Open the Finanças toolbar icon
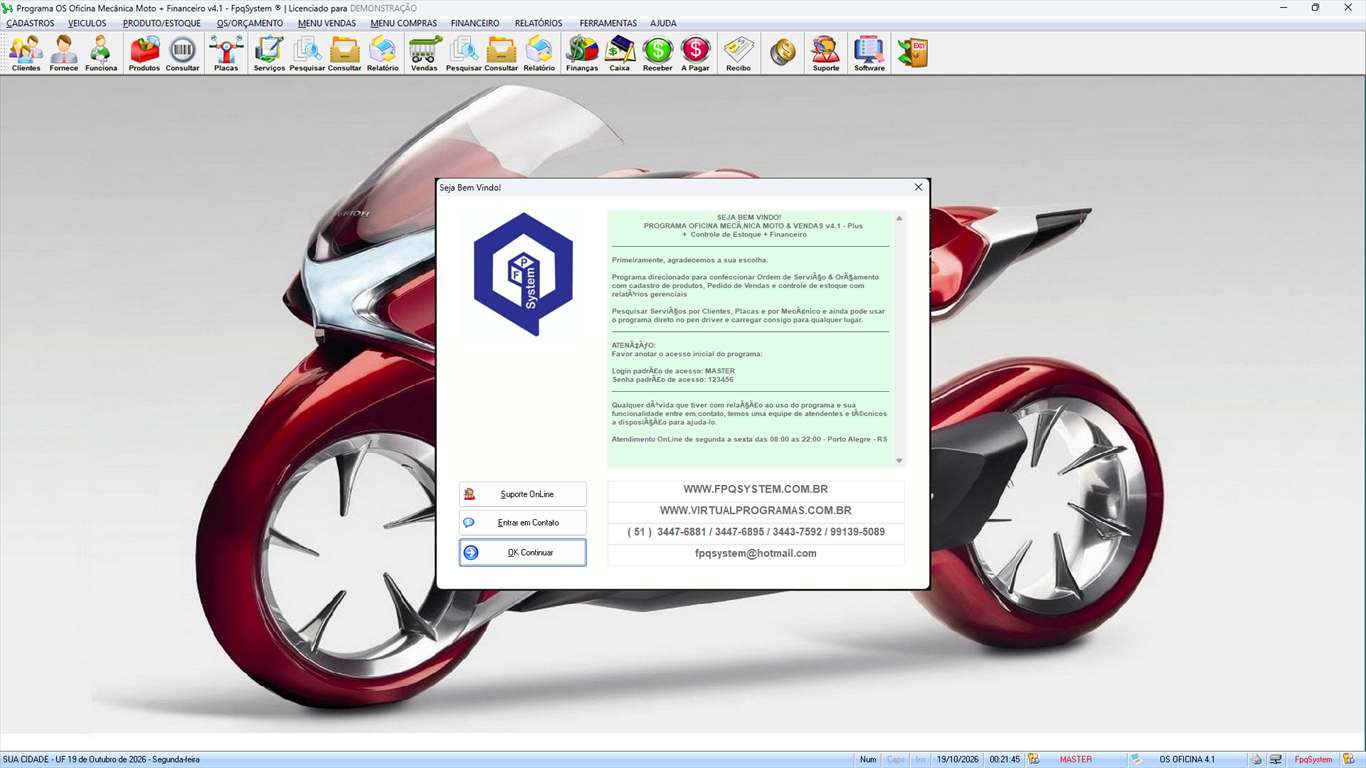Viewport: 1366px width, 768px height. pos(582,54)
